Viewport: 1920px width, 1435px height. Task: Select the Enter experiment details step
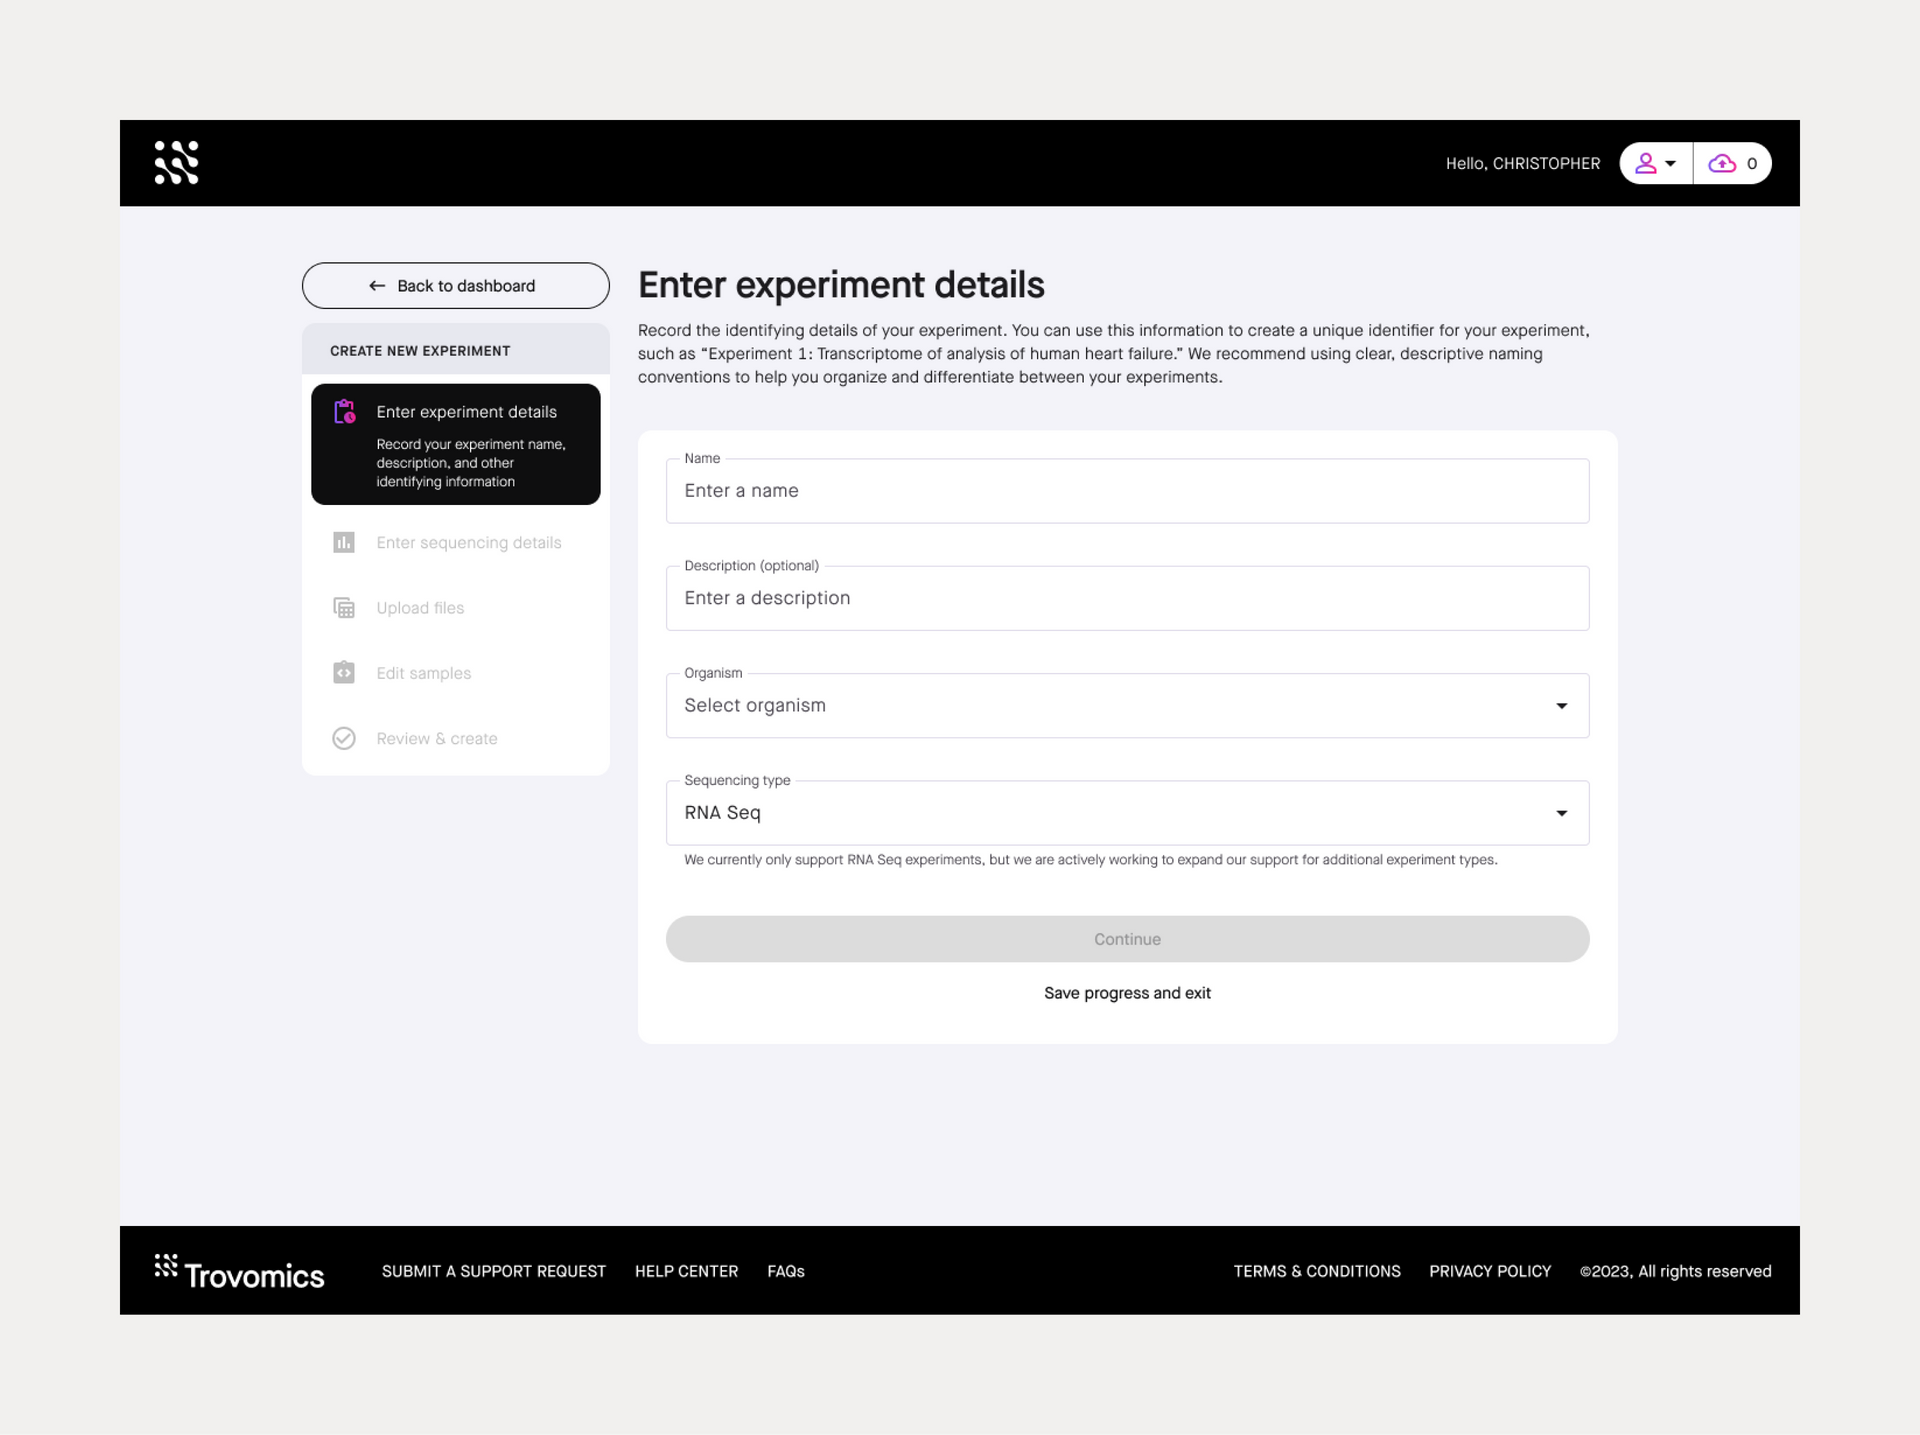click(456, 444)
